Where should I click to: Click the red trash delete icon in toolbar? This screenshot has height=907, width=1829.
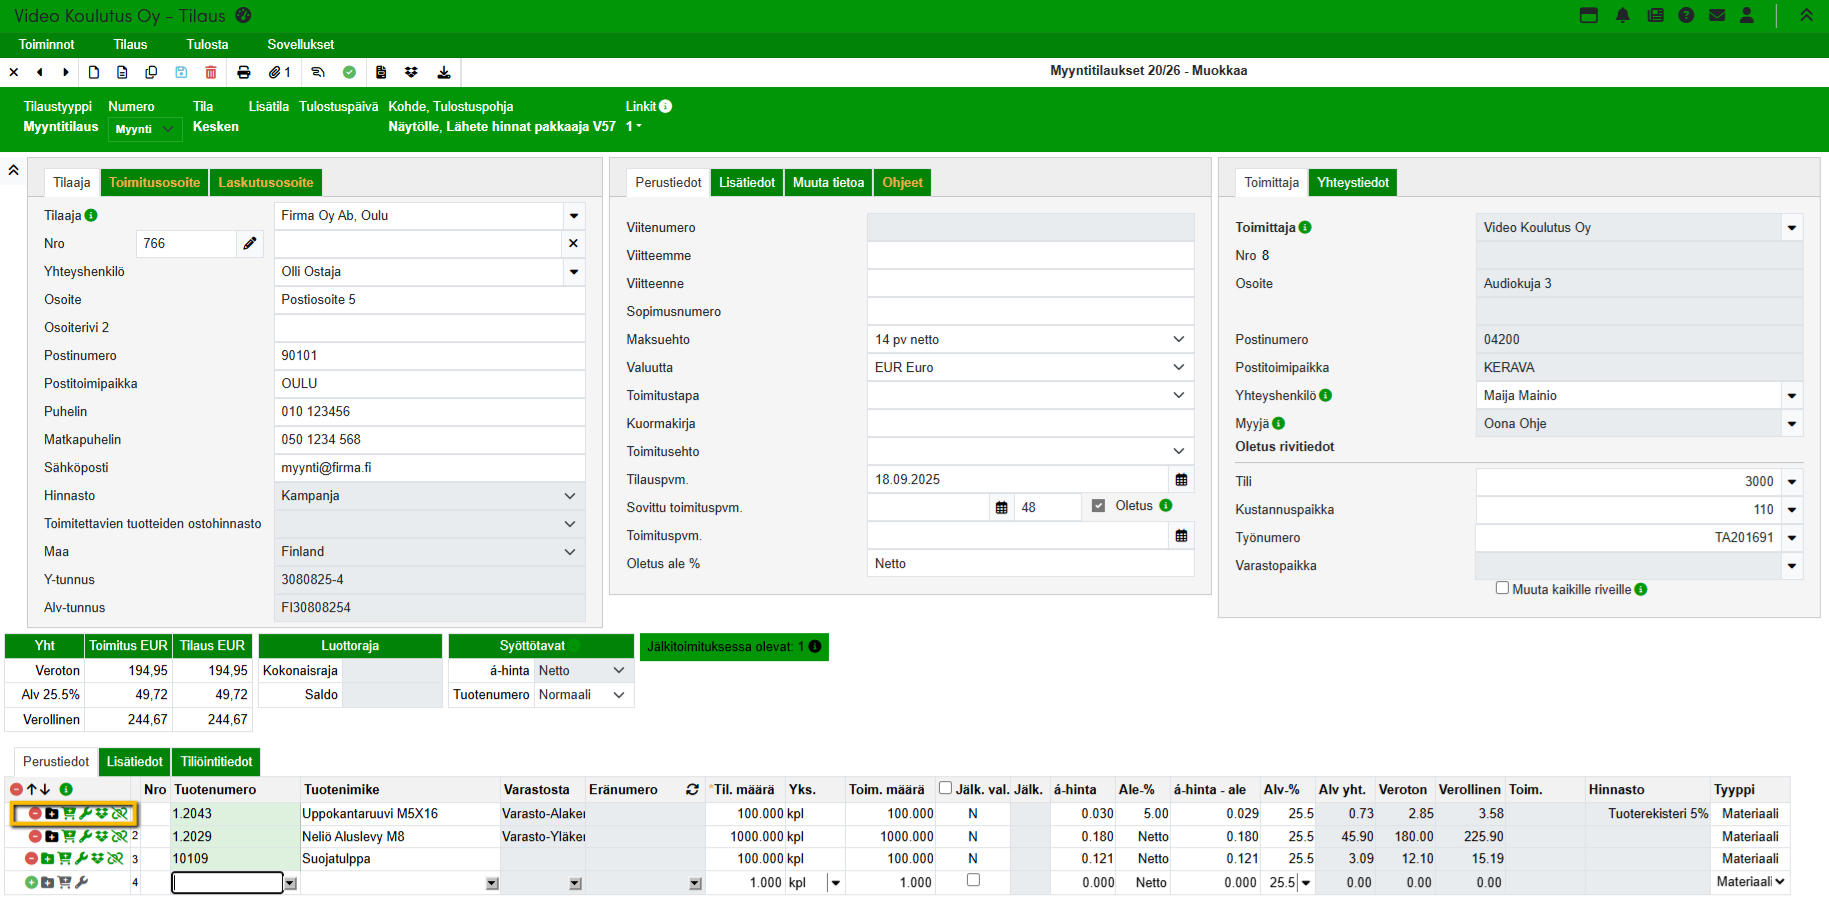[x=211, y=72]
